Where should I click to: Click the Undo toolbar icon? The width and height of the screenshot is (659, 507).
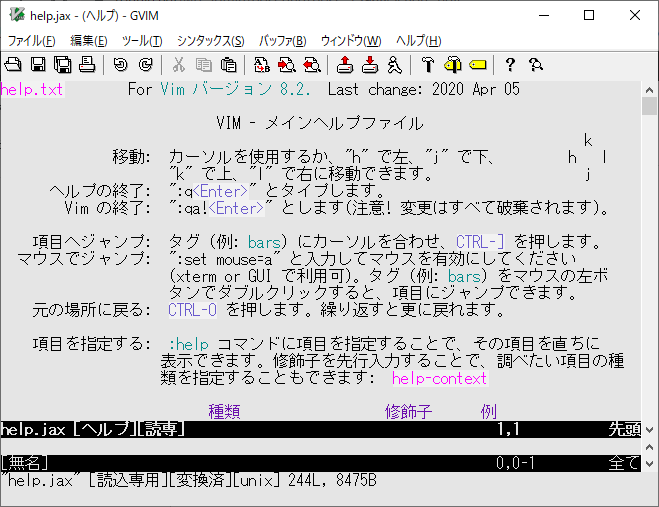[121, 65]
